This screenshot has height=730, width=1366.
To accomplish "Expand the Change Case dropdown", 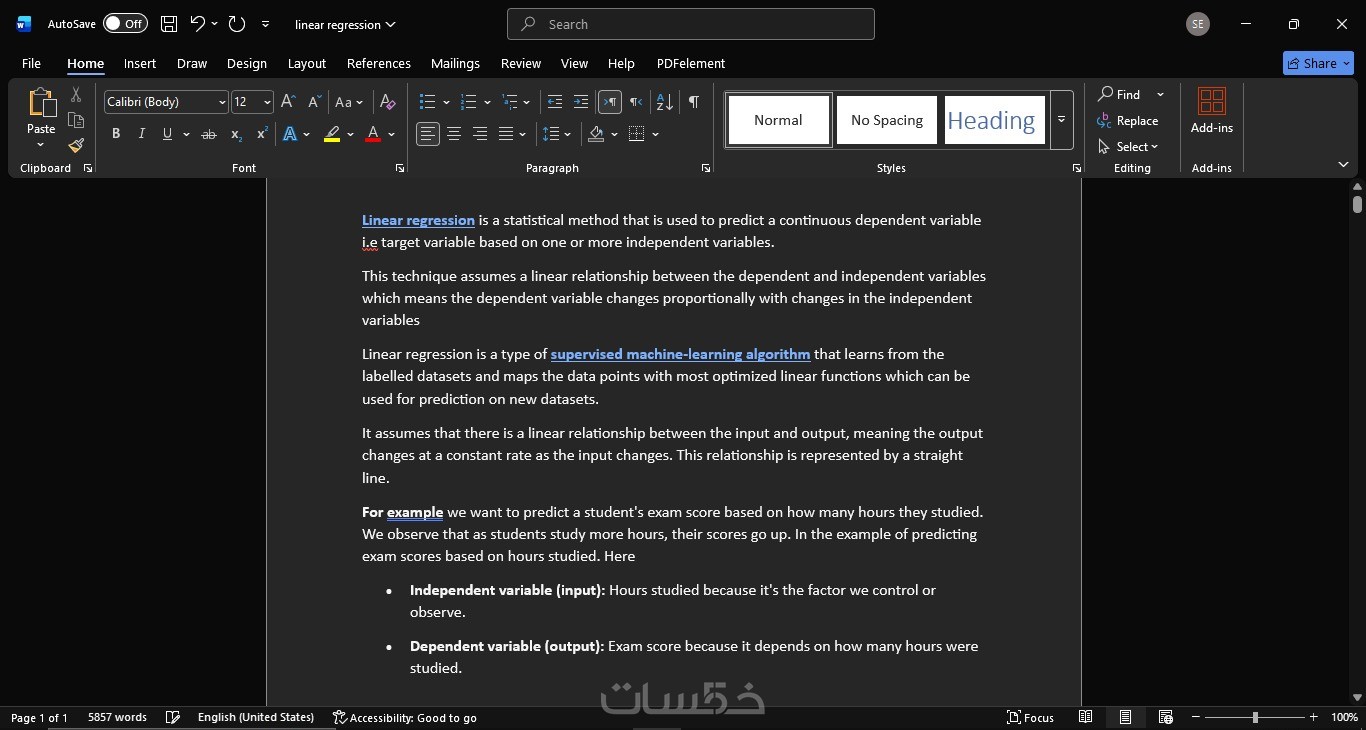I will [x=350, y=102].
